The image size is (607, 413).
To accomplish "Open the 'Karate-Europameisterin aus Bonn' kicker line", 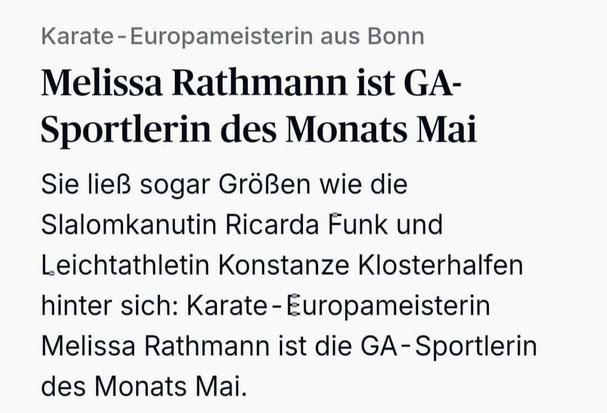I will pos(233,37).
